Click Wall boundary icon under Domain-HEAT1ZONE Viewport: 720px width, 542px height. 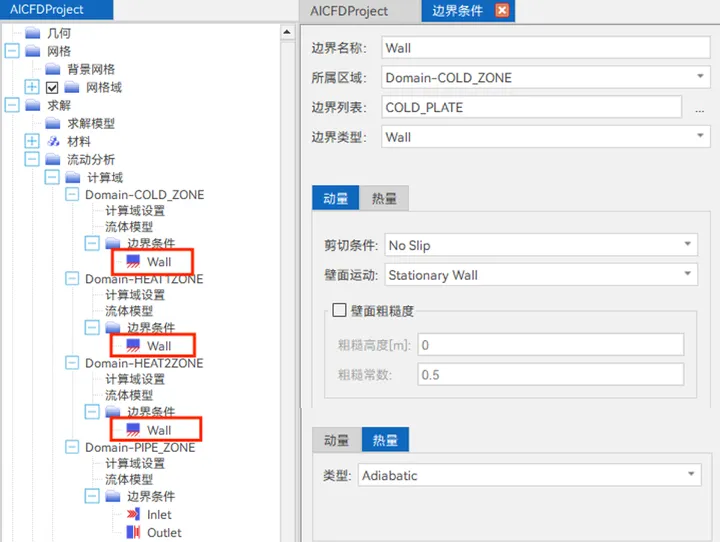coord(133,345)
